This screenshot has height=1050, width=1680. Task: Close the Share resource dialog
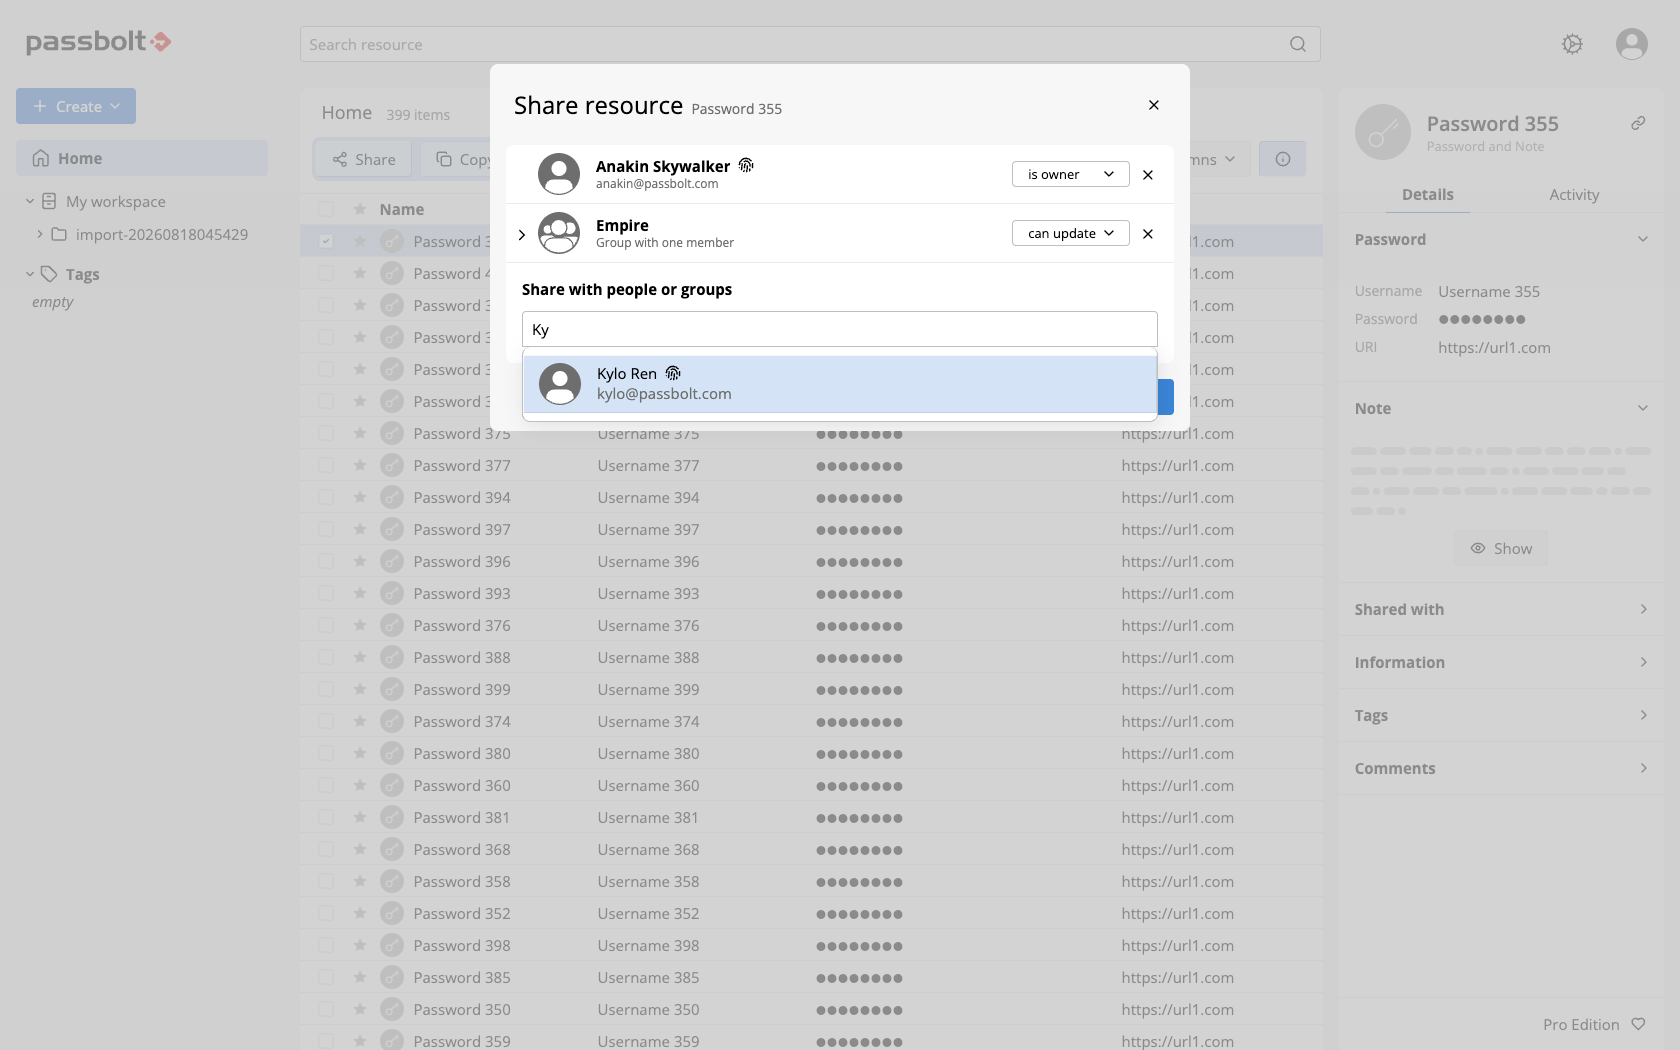(x=1153, y=105)
